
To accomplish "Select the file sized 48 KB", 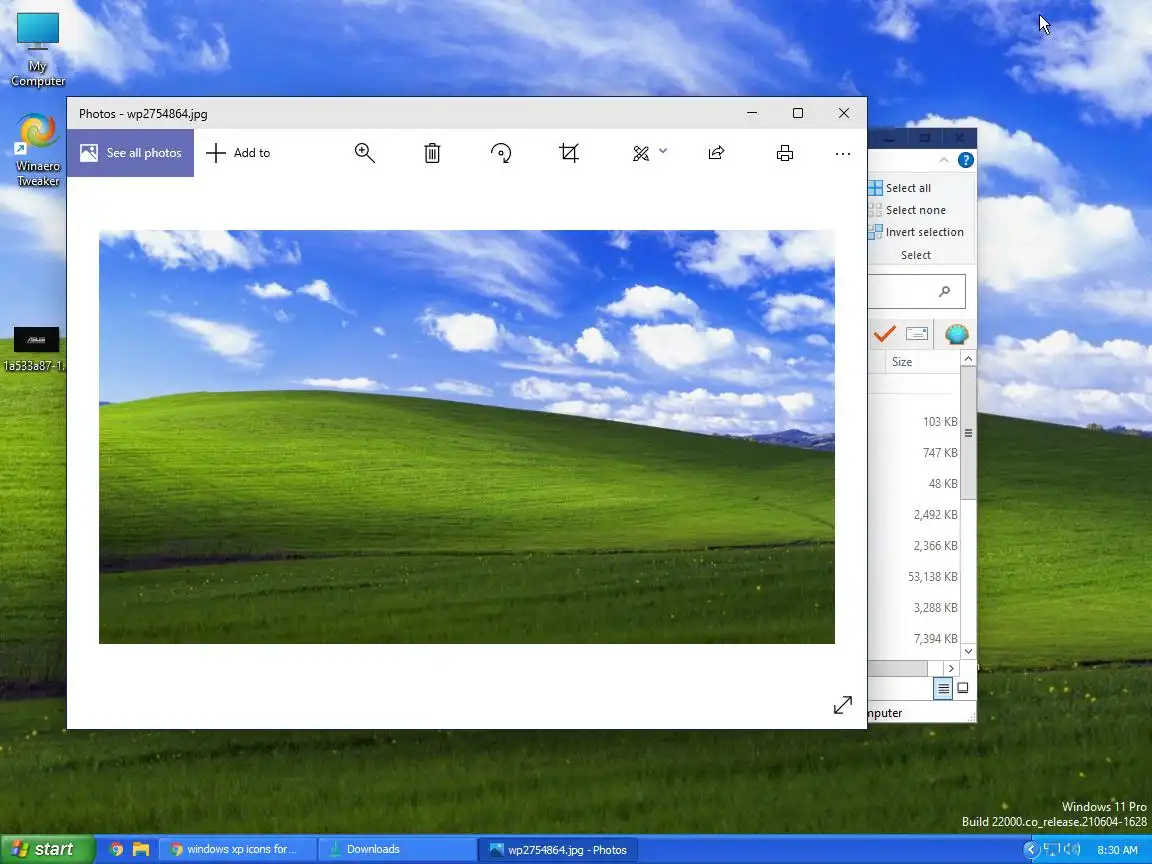I will (x=943, y=483).
